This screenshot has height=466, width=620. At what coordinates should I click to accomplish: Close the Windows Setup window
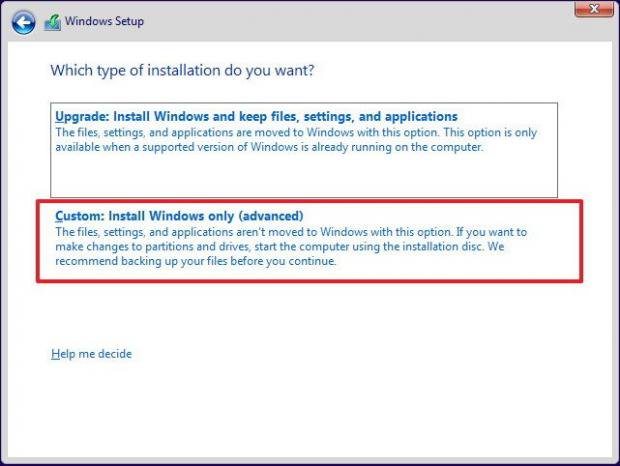[594, 9]
